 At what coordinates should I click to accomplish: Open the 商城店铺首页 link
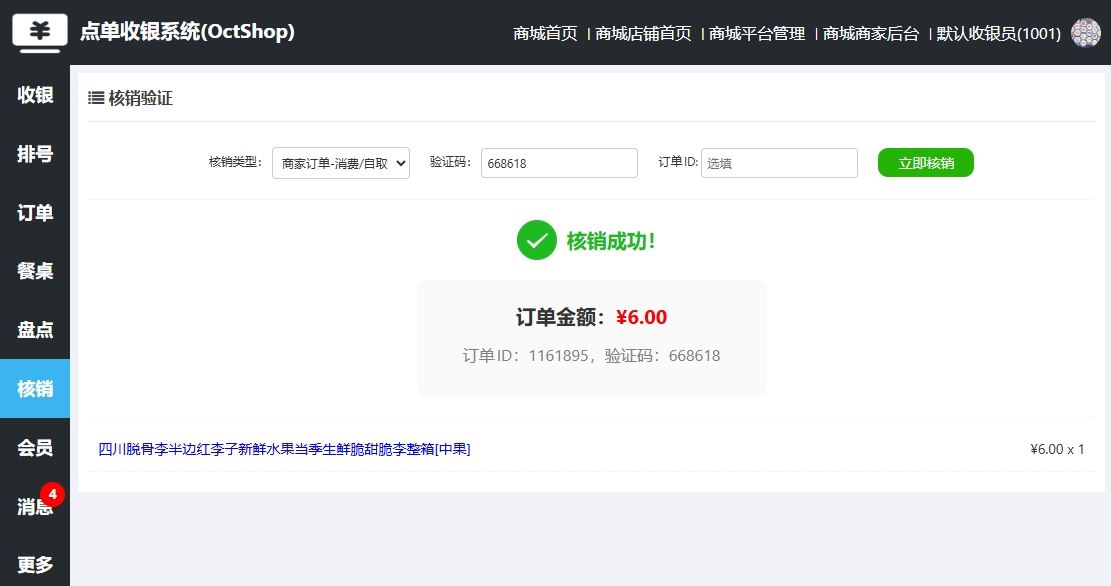pyautogui.click(x=643, y=33)
